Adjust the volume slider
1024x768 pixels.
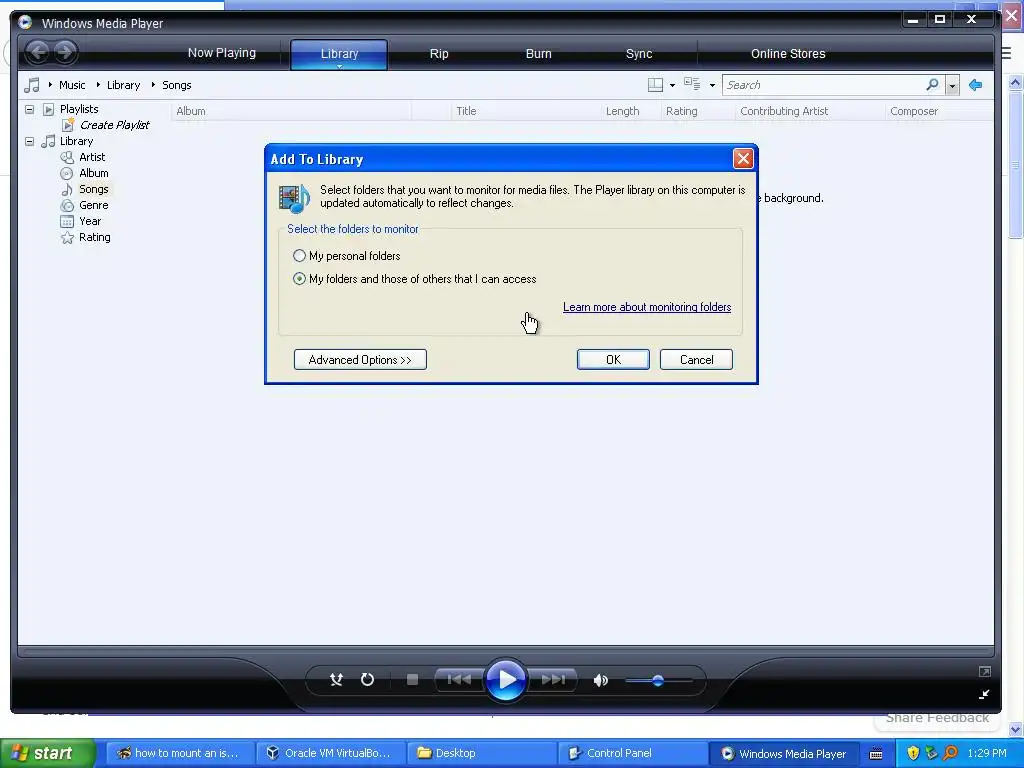click(x=658, y=680)
